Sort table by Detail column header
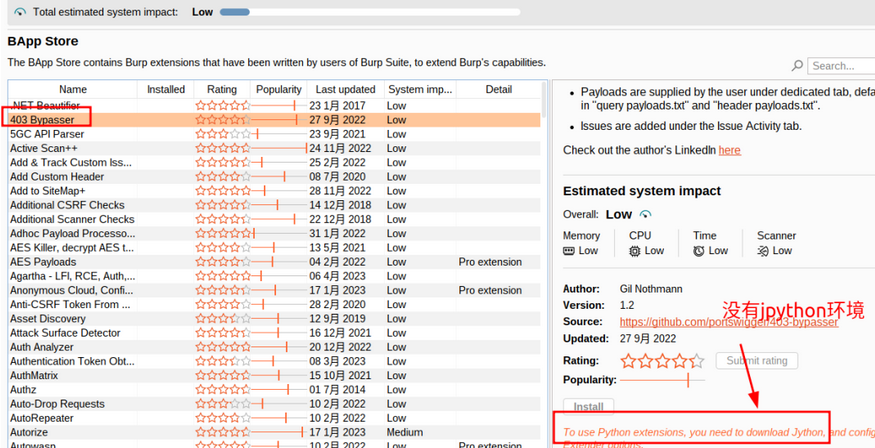The image size is (875, 448). pos(498,89)
